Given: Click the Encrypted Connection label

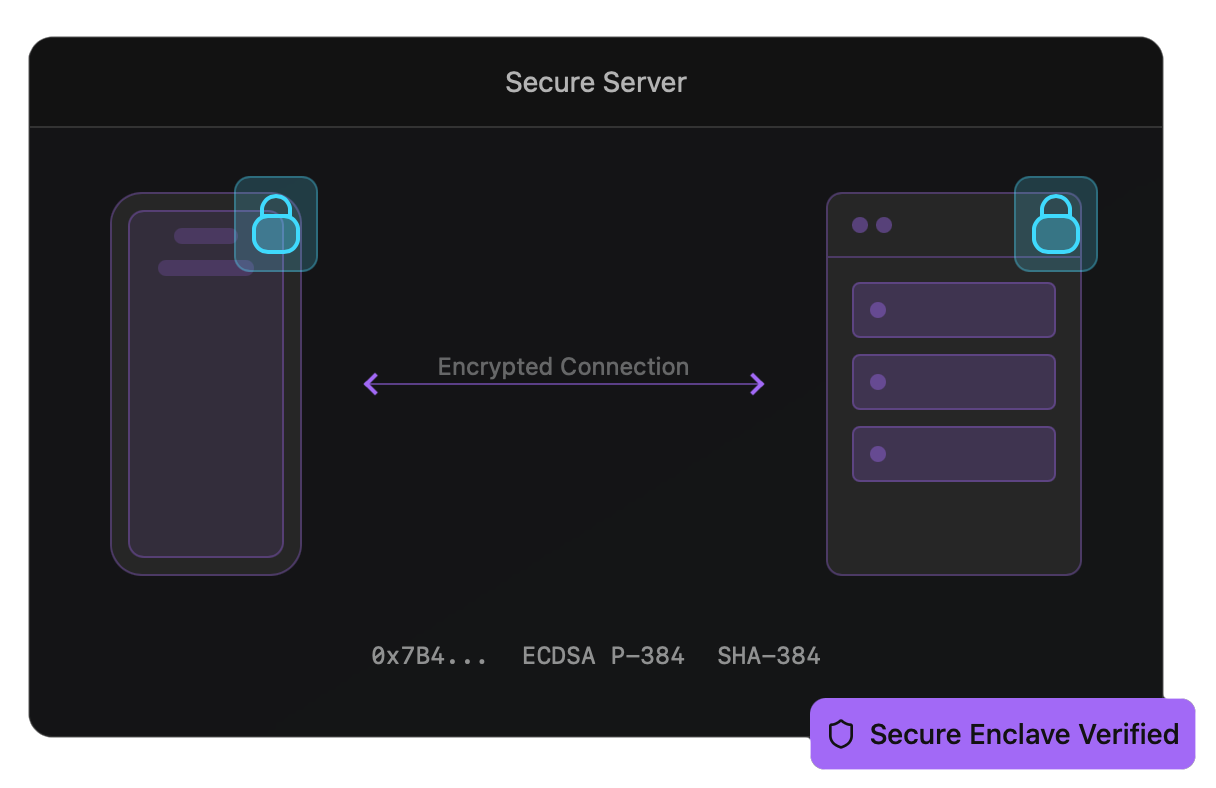Looking at the screenshot, I should [x=563, y=366].
